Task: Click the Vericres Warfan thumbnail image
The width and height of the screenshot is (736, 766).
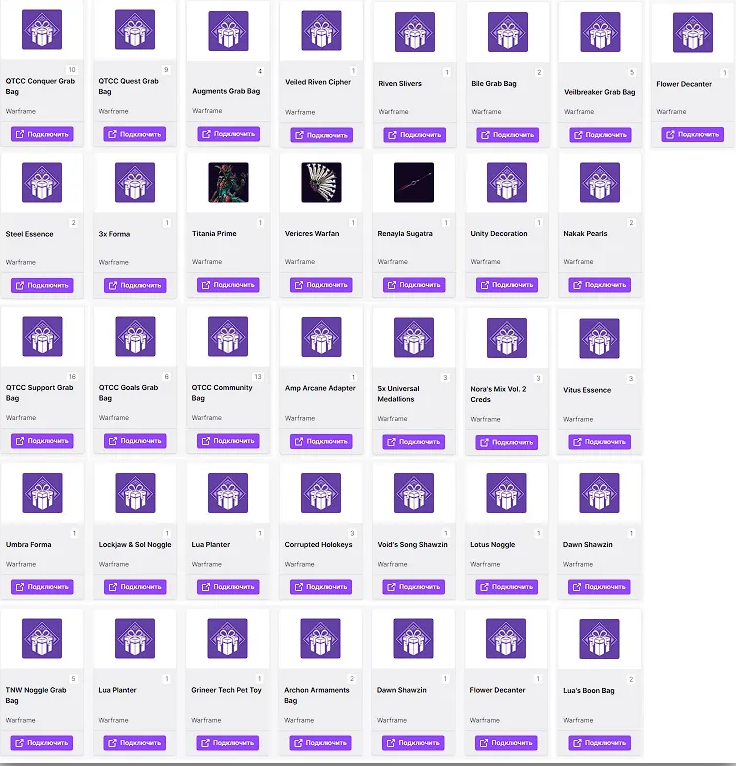Action: [x=321, y=183]
